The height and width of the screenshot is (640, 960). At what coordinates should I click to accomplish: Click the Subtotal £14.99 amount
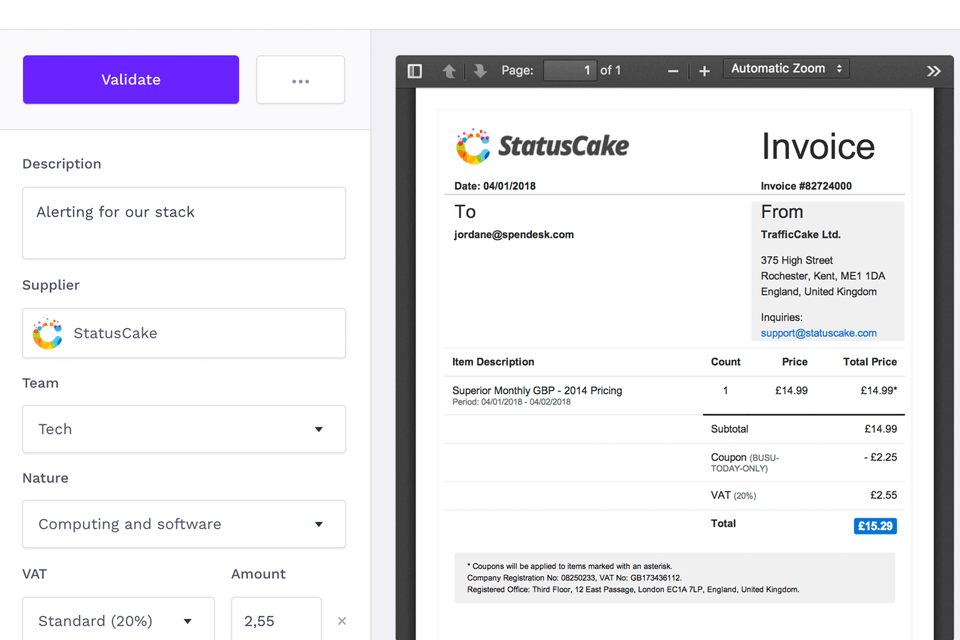[880, 429]
